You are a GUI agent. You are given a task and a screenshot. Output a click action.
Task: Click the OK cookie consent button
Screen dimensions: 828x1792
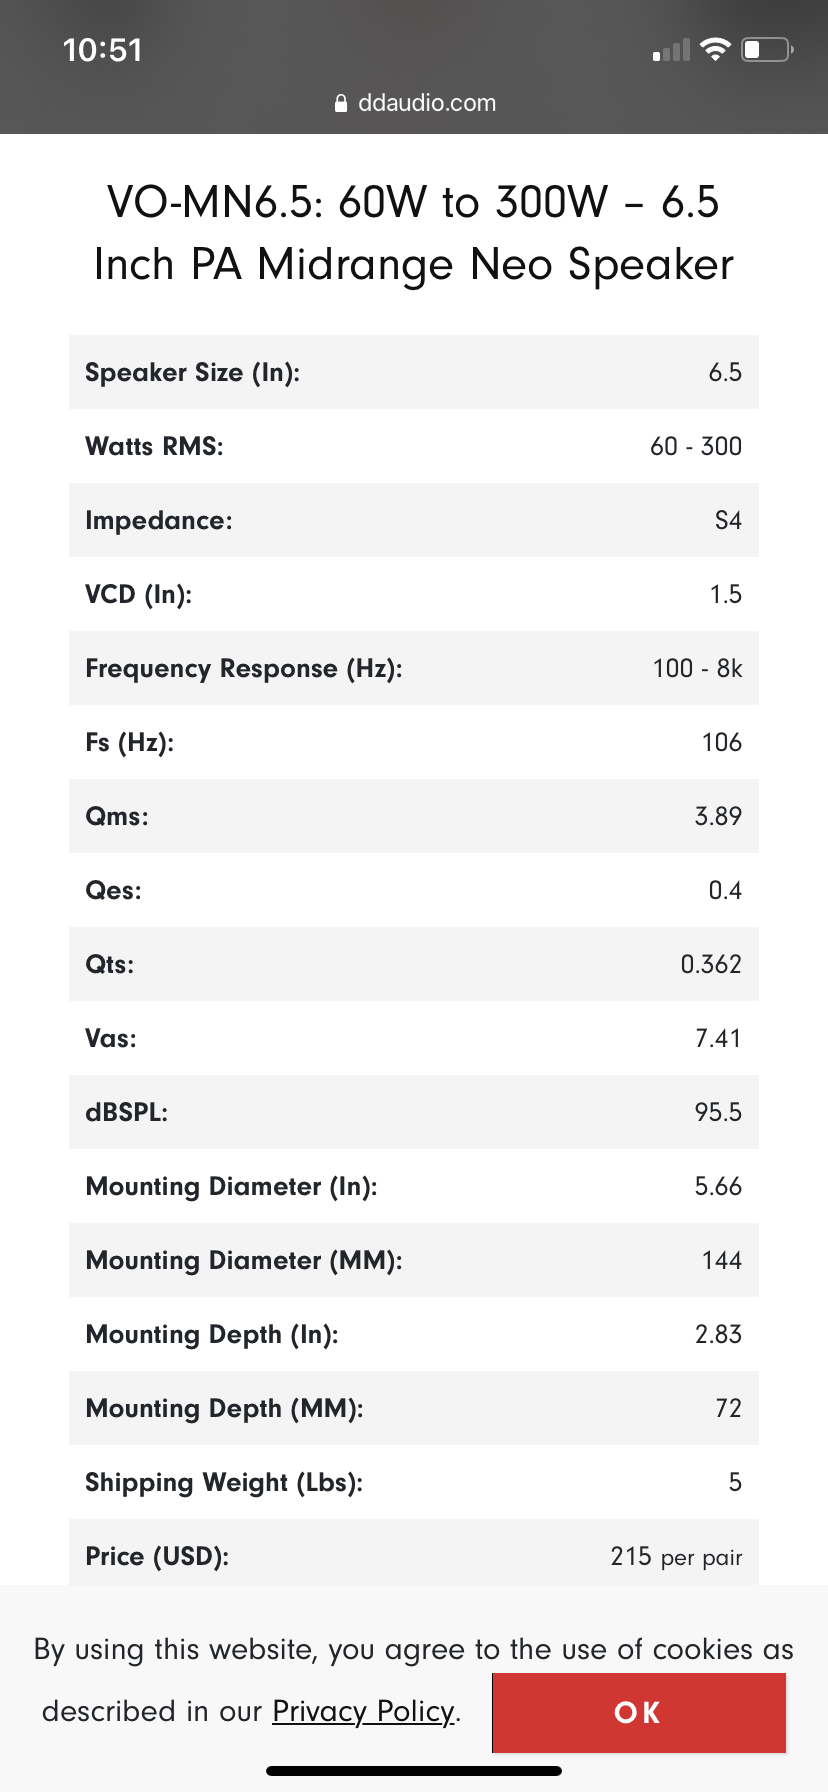pyautogui.click(x=638, y=1713)
